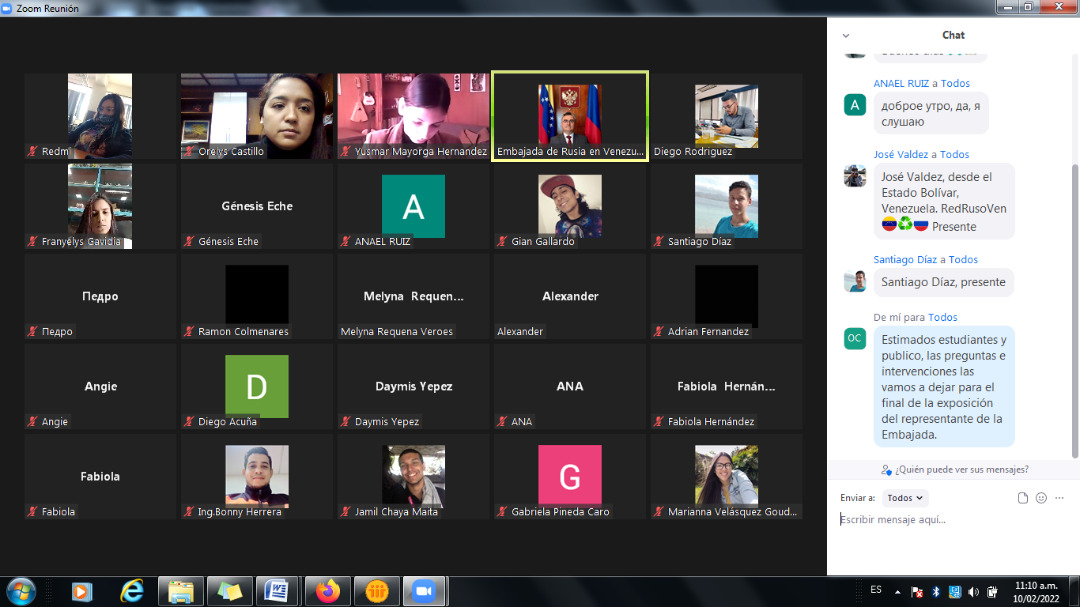The width and height of the screenshot is (1080, 607).
Task: Open the chat file attachment icon
Action: 1023,498
